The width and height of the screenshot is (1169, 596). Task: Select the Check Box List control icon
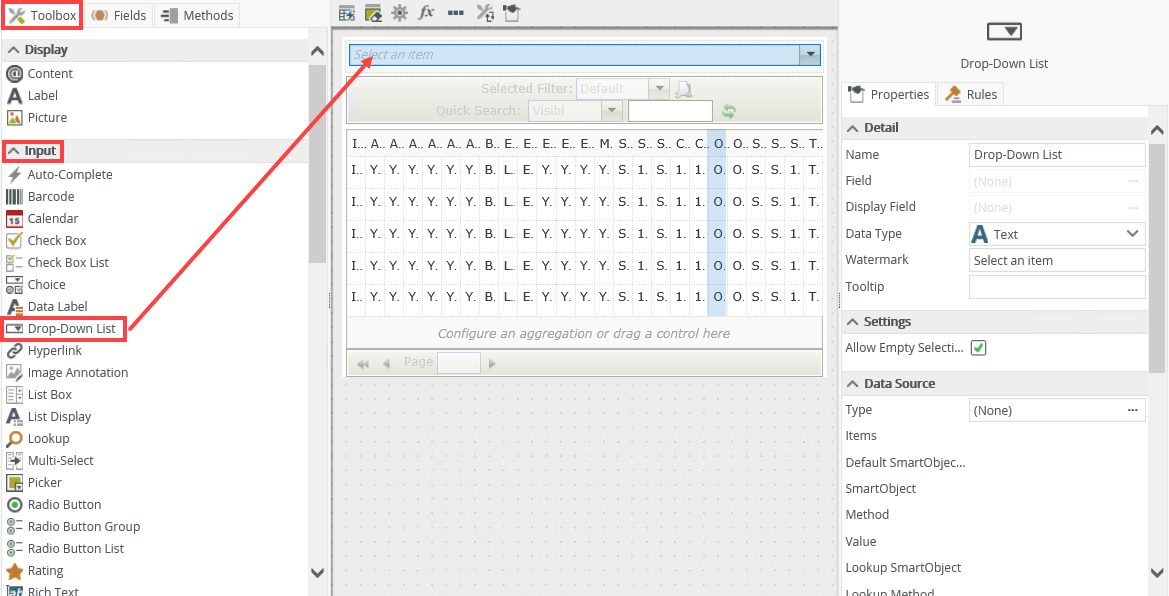pyautogui.click(x=14, y=263)
